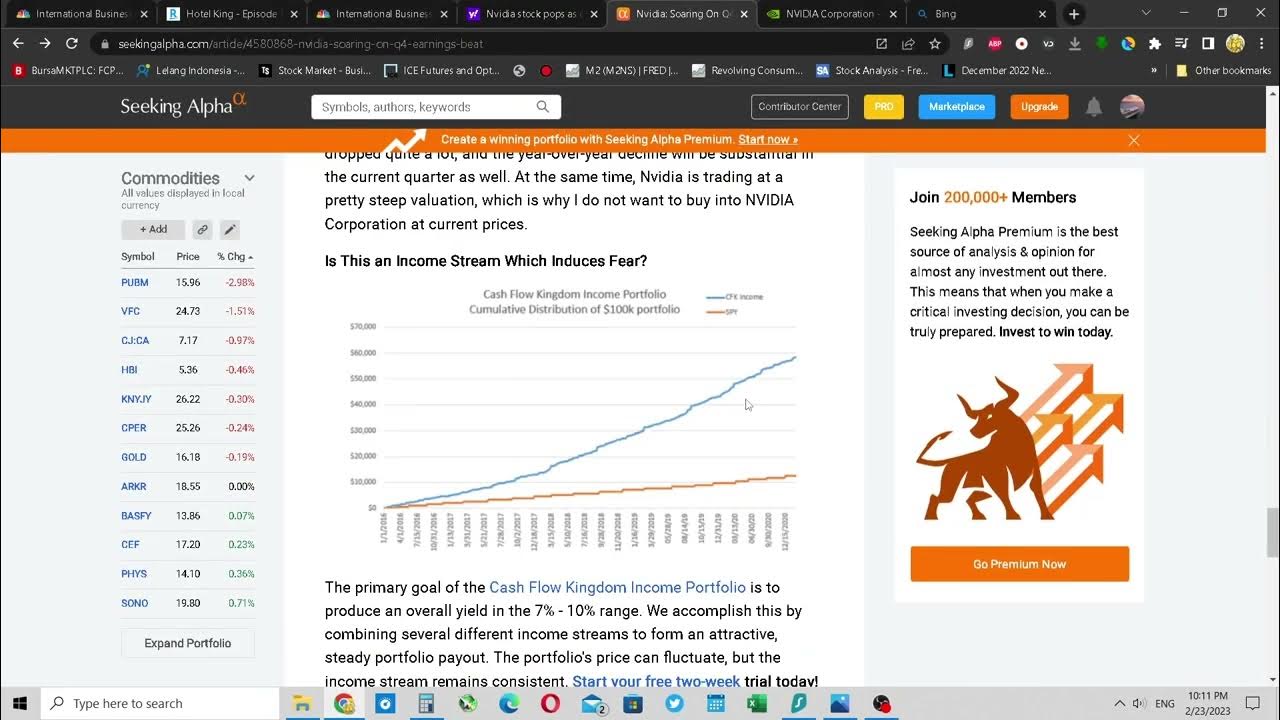Collapse the Commodities portfolio dropdown
The width and height of the screenshot is (1280, 720).
click(249, 178)
